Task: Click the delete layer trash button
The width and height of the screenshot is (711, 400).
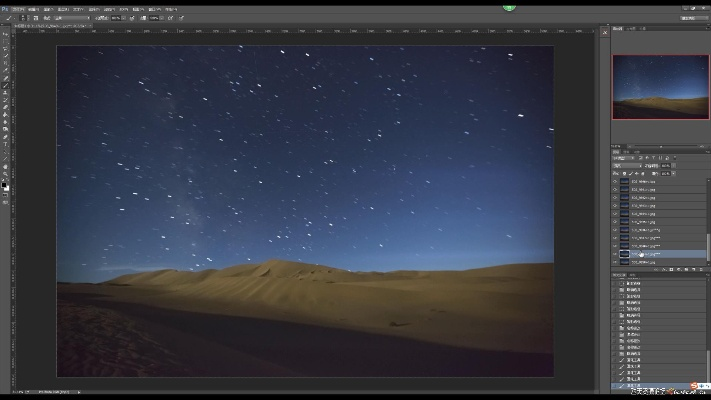Action: (x=703, y=271)
